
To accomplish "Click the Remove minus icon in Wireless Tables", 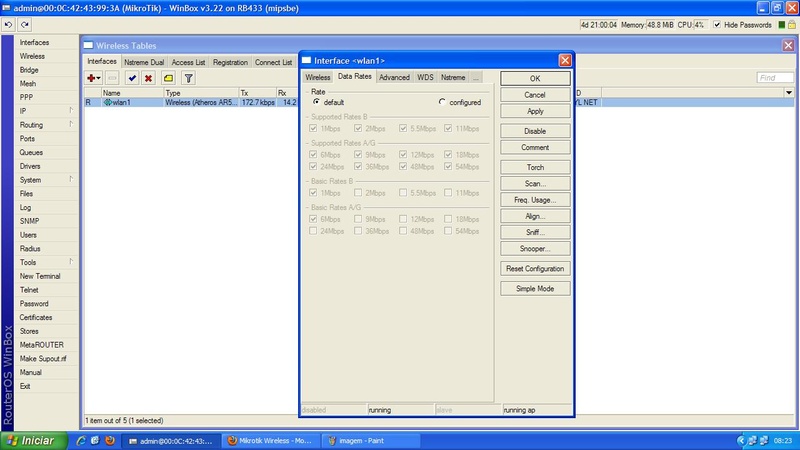I will tap(112, 78).
